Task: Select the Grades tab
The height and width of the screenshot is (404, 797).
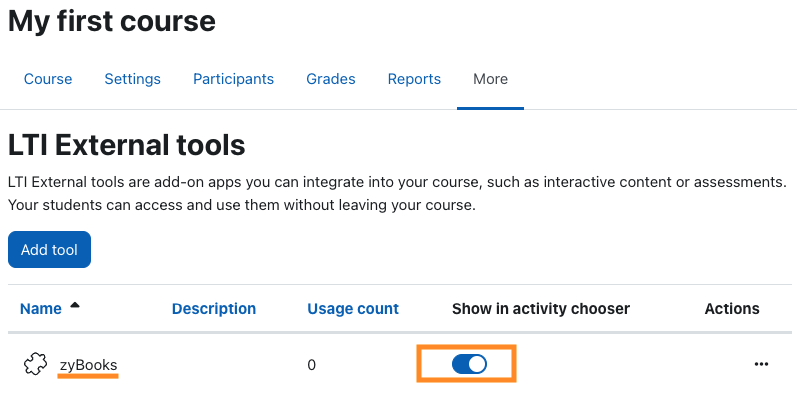Action: [330, 79]
